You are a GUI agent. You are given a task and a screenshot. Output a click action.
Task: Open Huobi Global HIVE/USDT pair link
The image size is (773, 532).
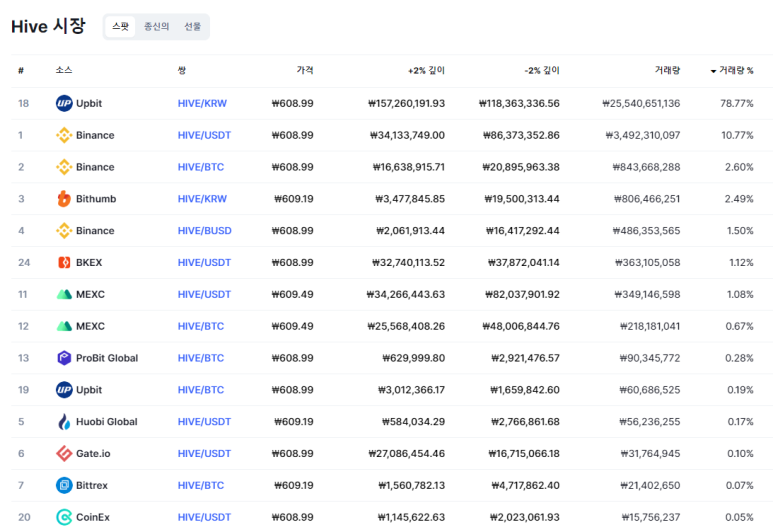click(x=204, y=422)
